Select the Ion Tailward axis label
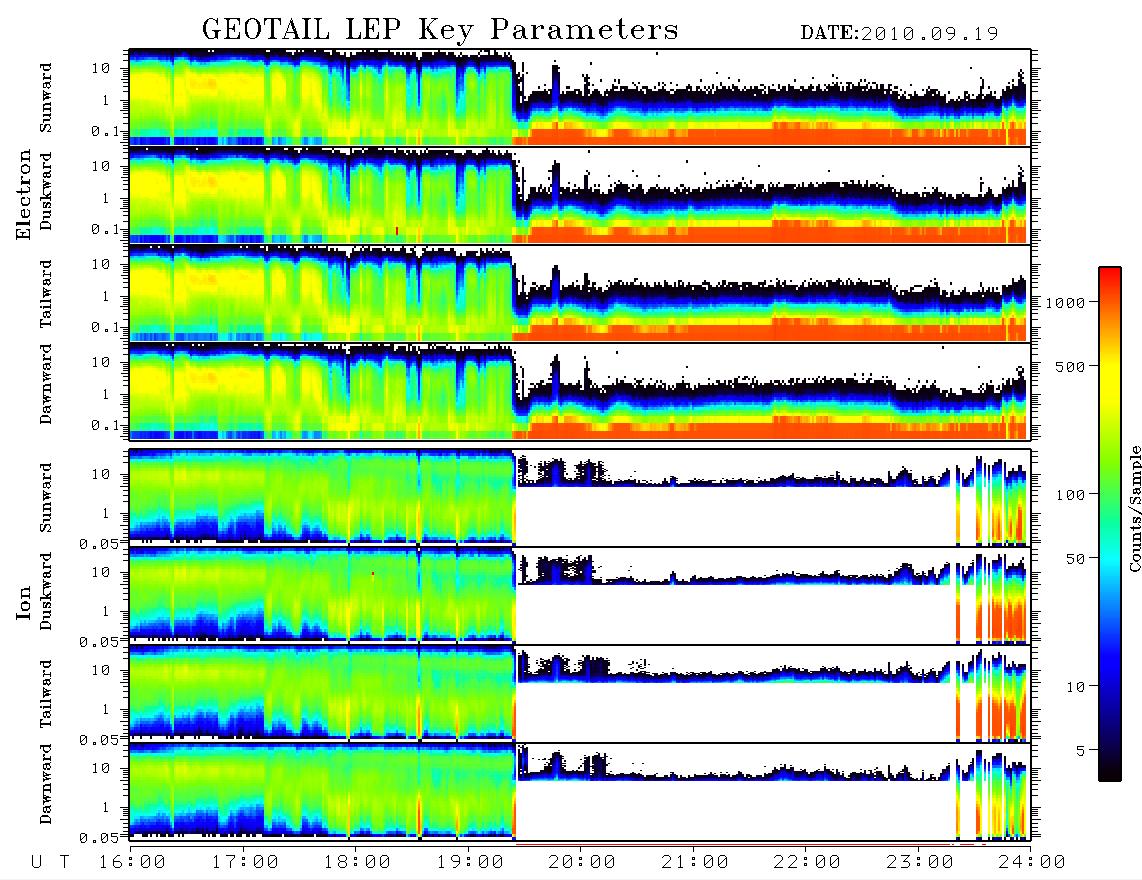This screenshot has width=1142, height=880. coord(46,694)
